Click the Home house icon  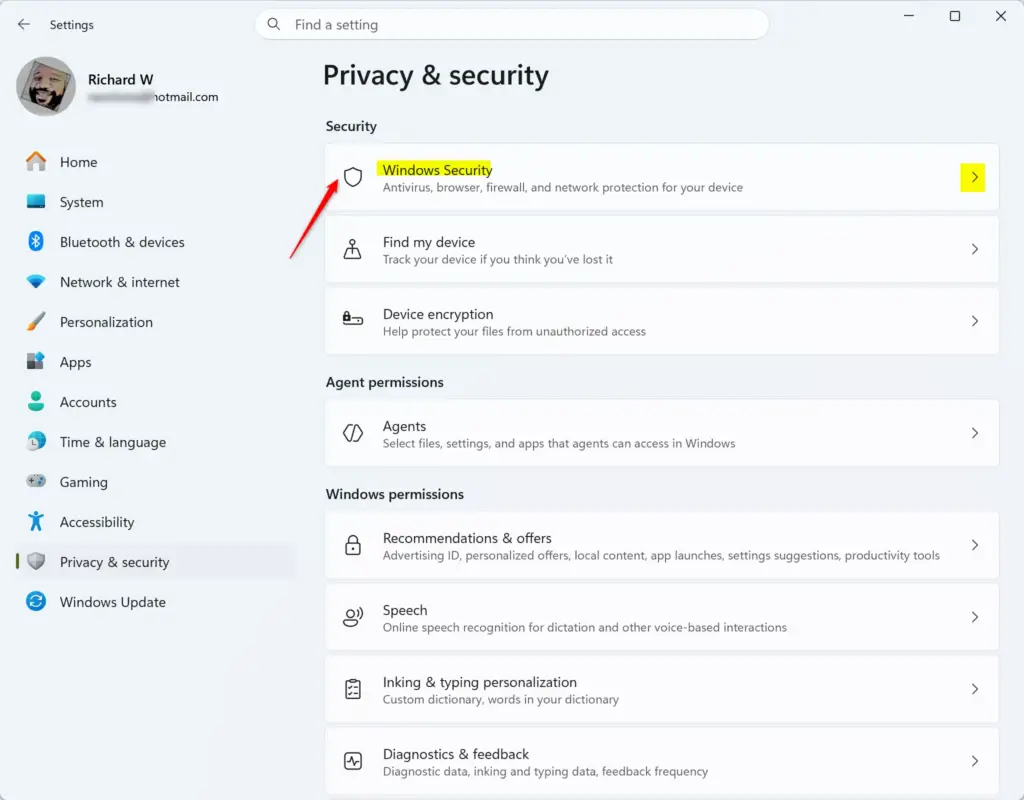(x=36, y=161)
